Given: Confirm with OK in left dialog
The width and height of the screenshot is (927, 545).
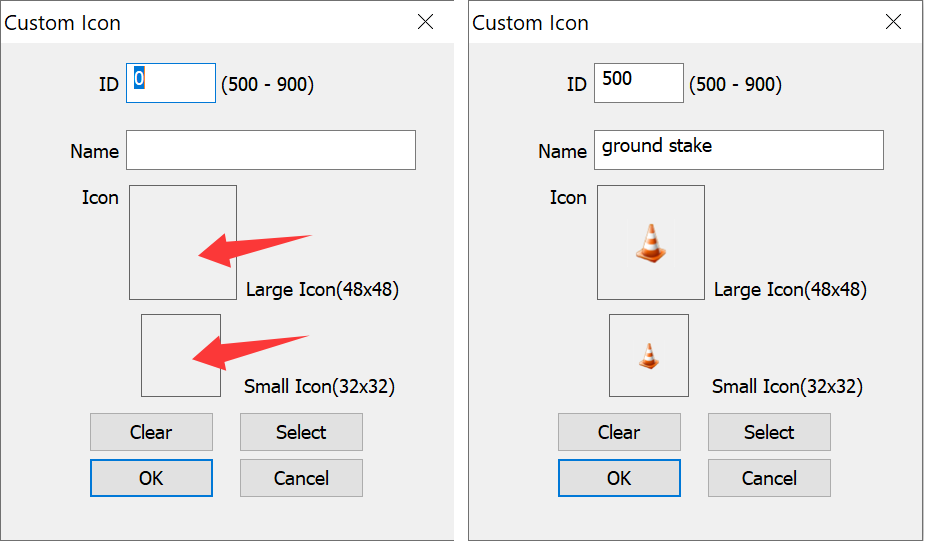Looking at the screenshot, I should point(151,478).
